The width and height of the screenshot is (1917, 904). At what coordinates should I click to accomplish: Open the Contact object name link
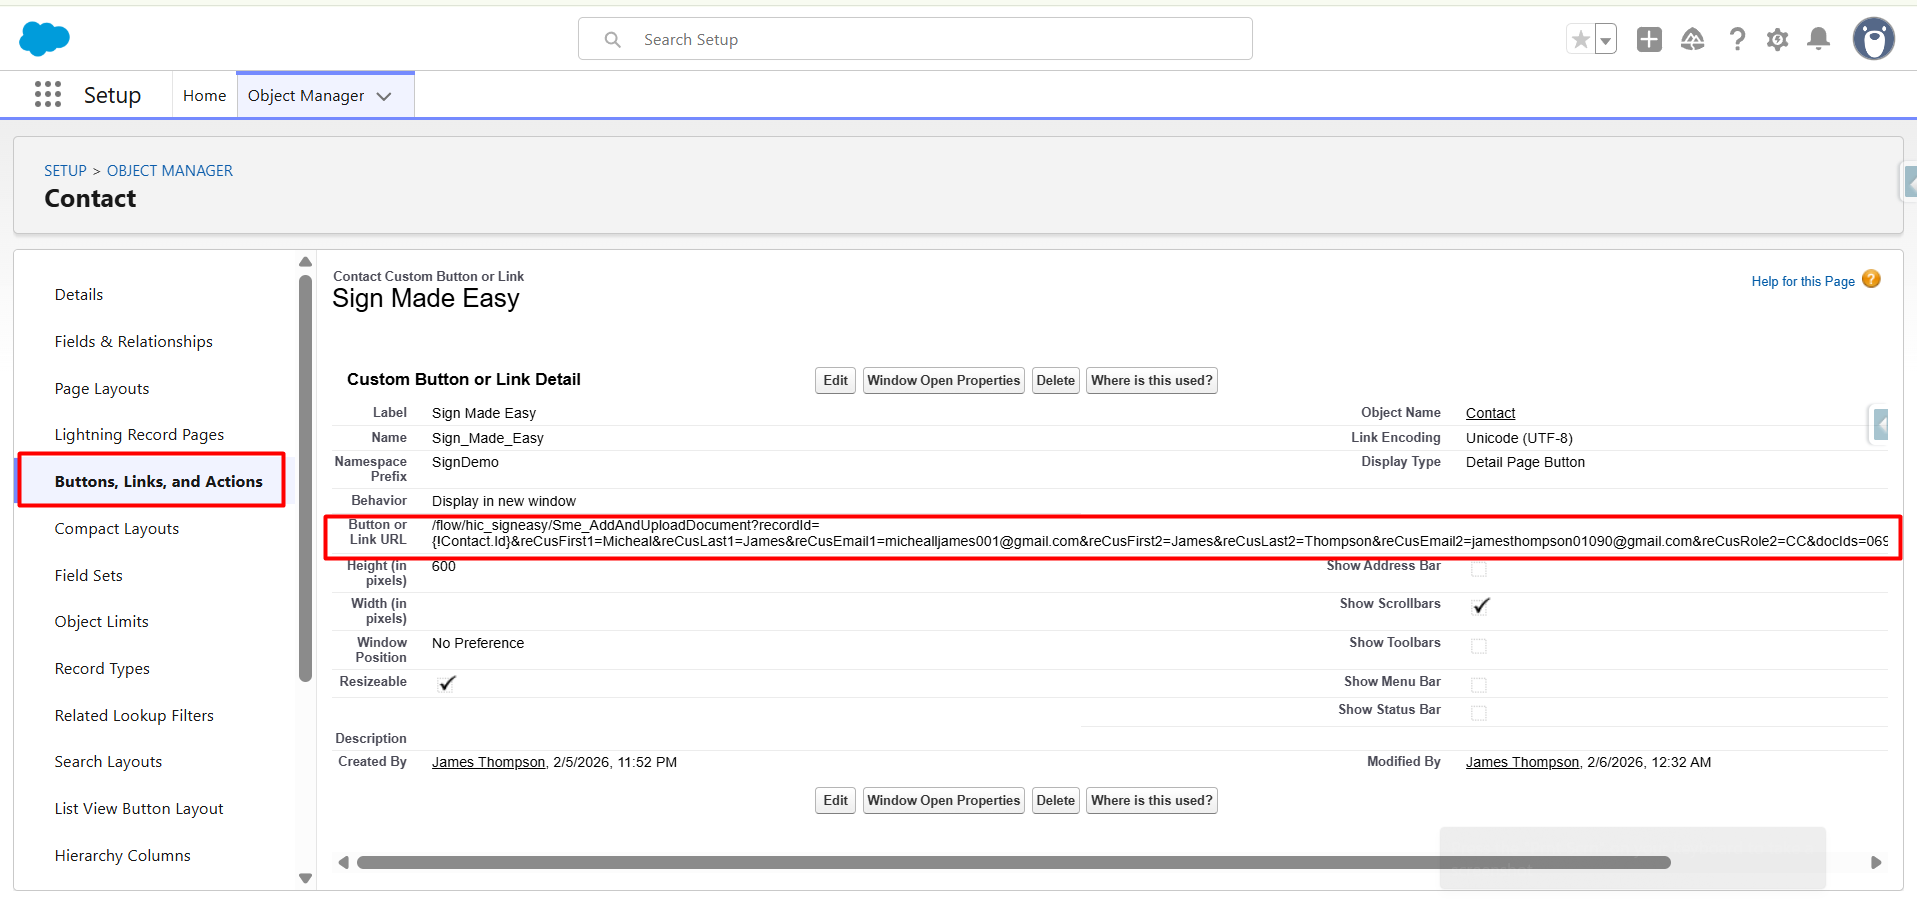coord(1490,413)
